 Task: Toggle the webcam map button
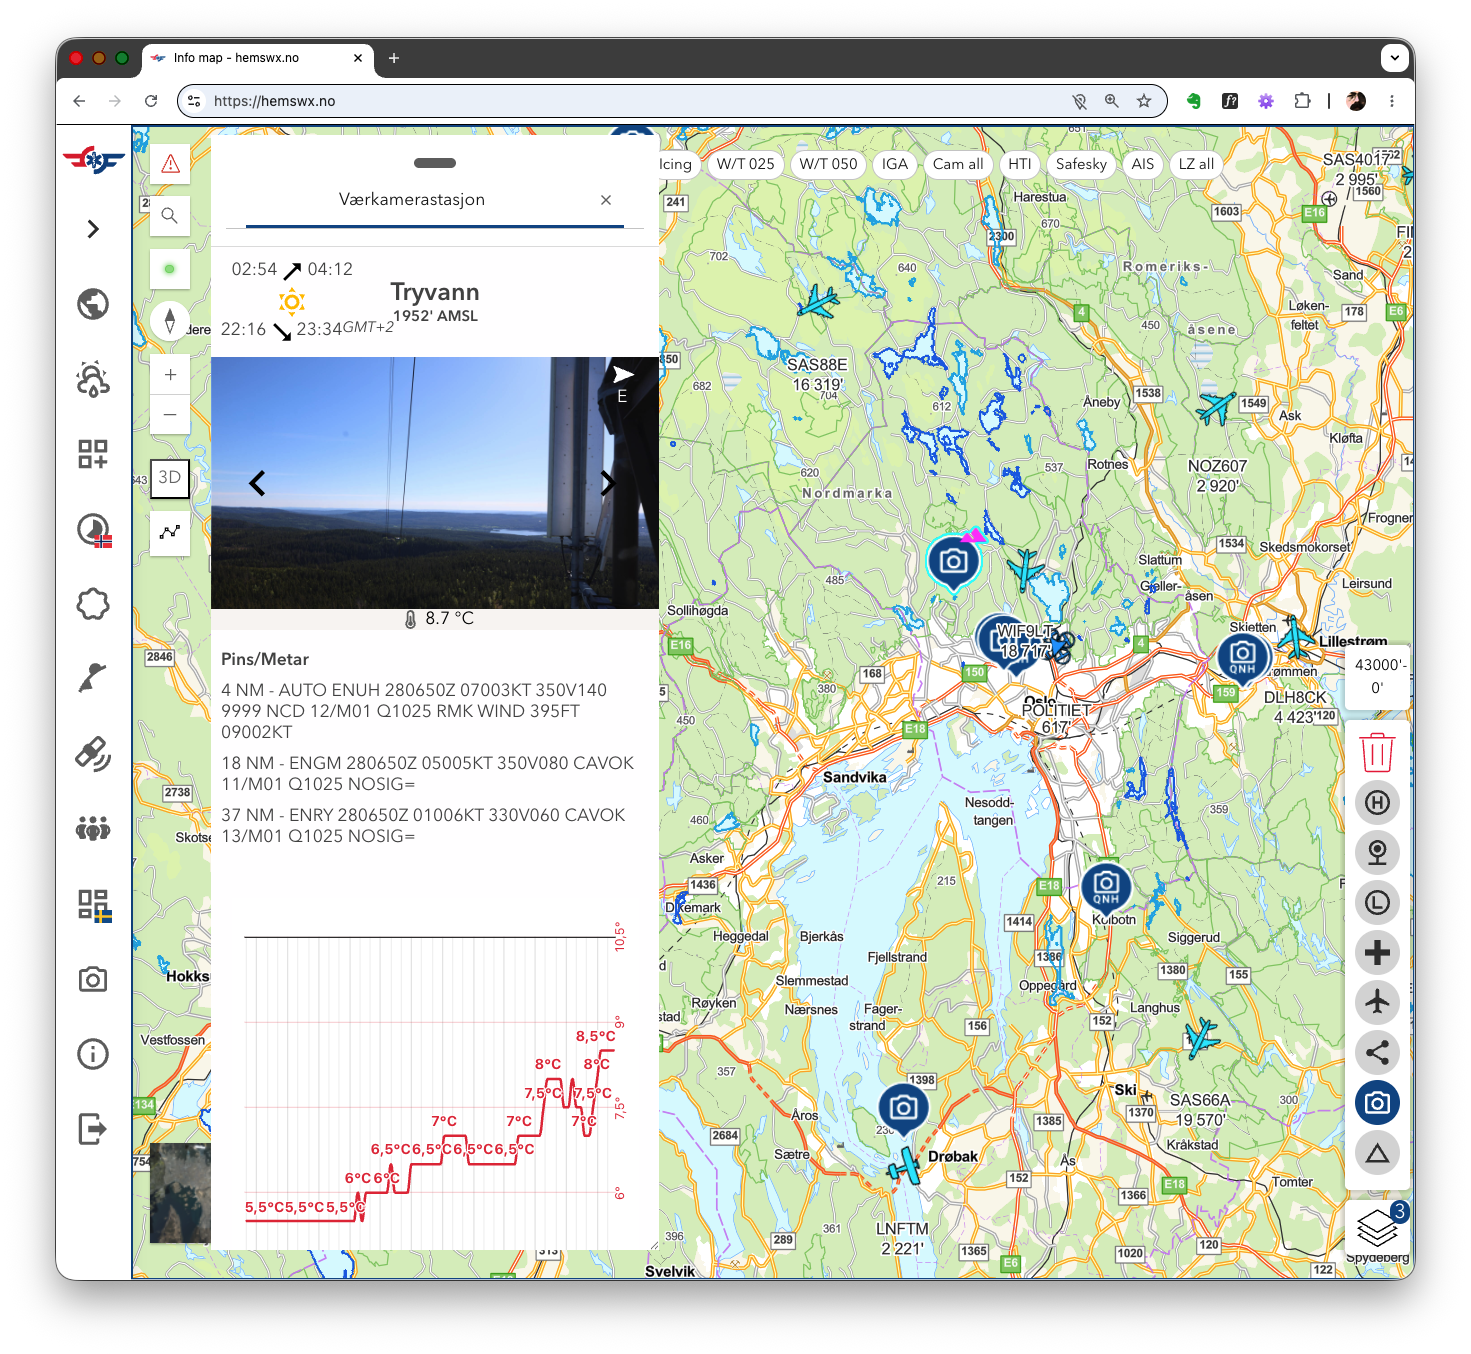pos(1377,852)
